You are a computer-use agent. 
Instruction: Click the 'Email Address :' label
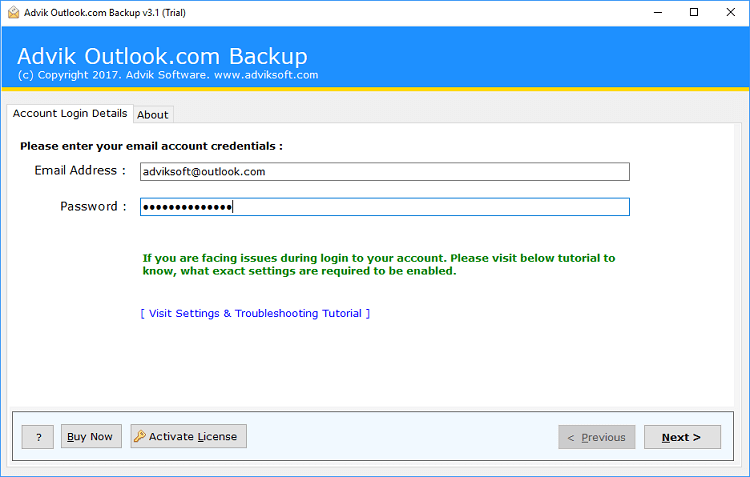click(80, 171)
